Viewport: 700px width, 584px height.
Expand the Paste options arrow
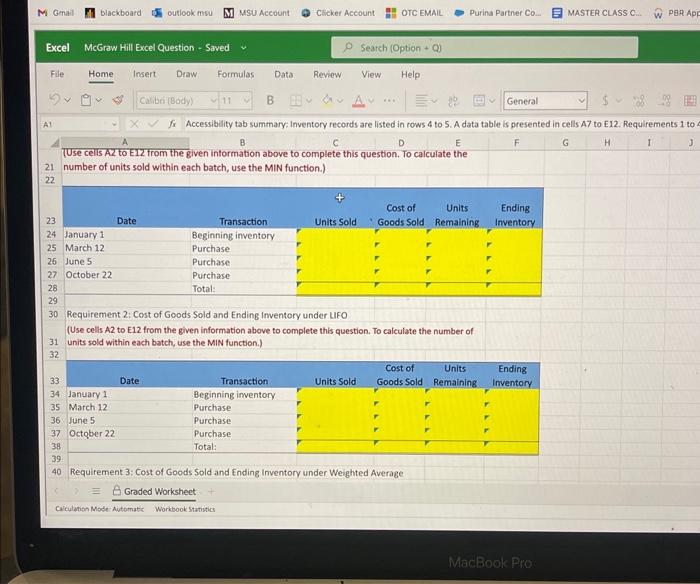pos(99,100)
